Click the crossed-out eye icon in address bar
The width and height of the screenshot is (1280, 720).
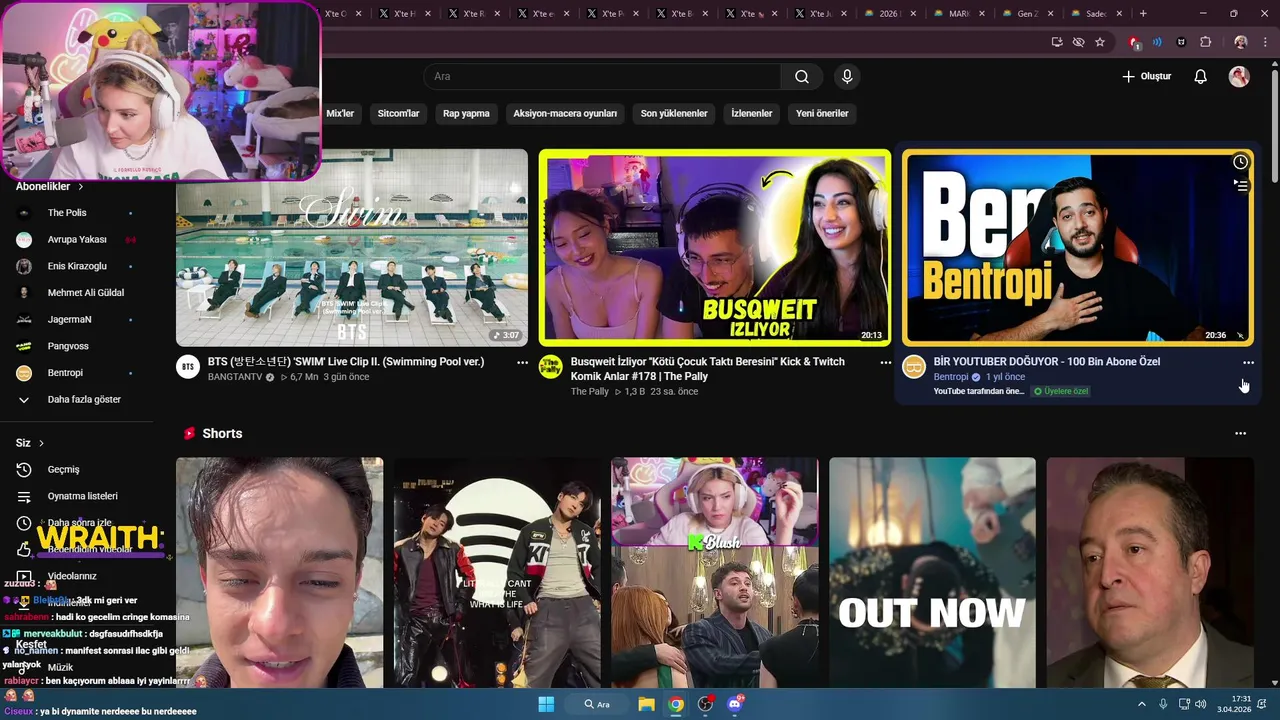(x=1078, y=42)
